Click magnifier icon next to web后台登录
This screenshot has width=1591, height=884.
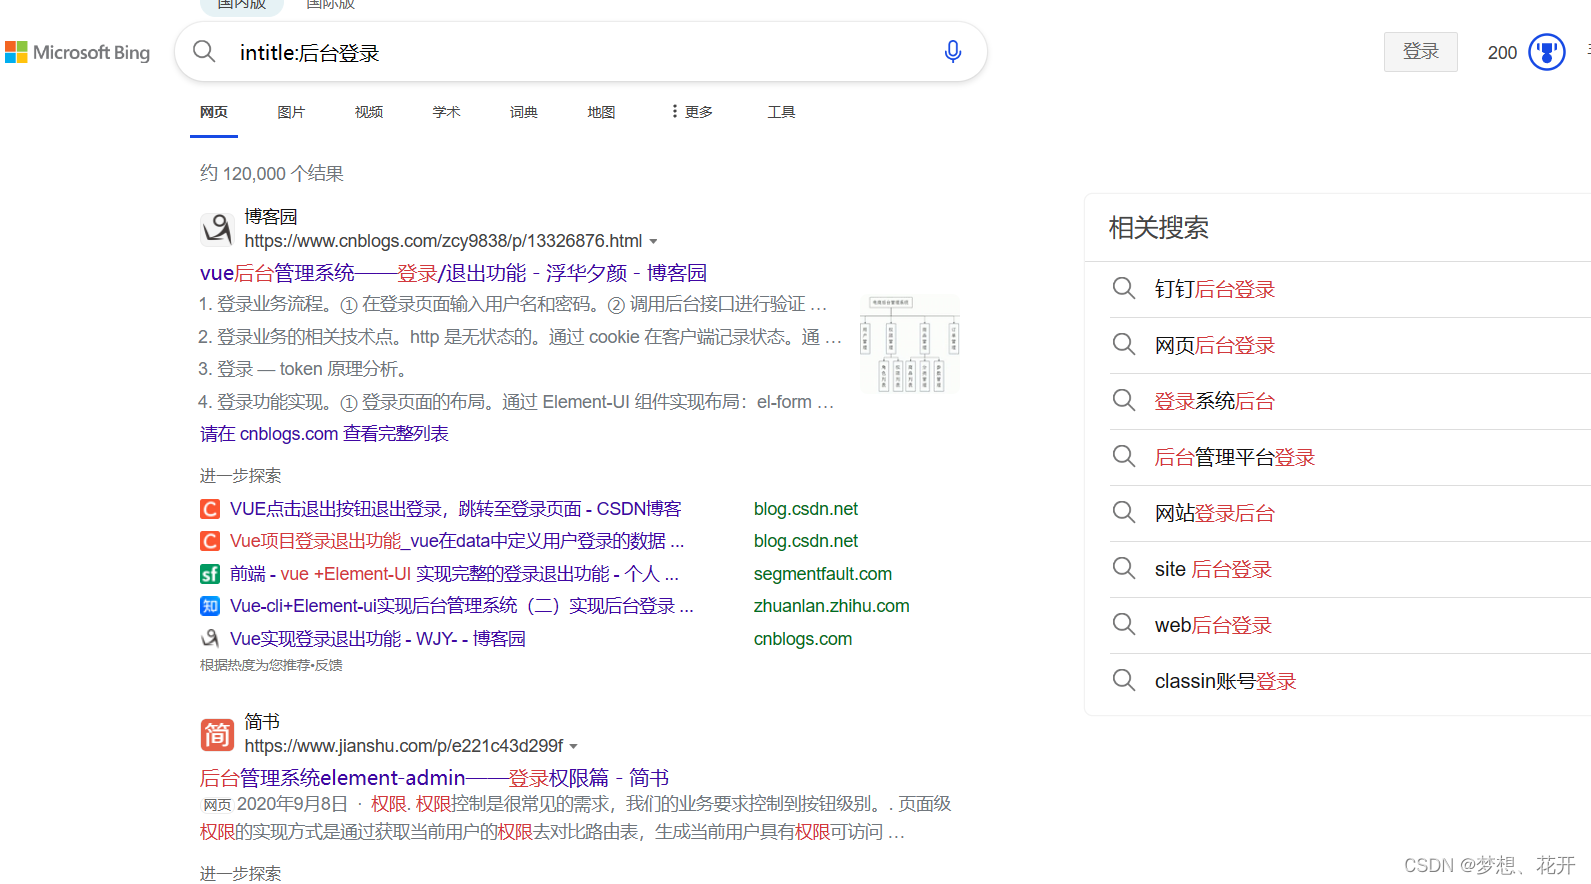coord(1124,625)
